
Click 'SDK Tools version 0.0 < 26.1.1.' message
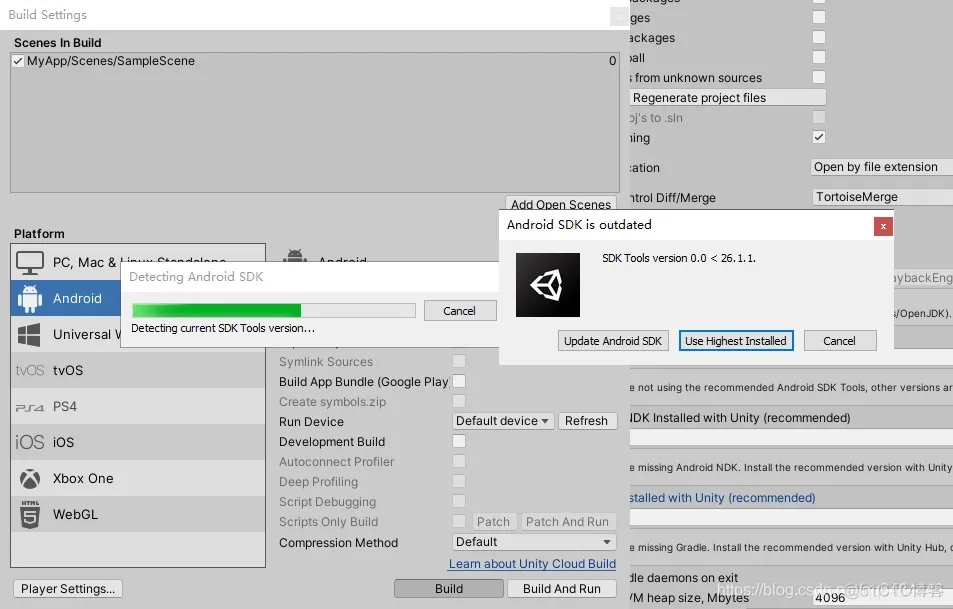click(x=679, y=258)
